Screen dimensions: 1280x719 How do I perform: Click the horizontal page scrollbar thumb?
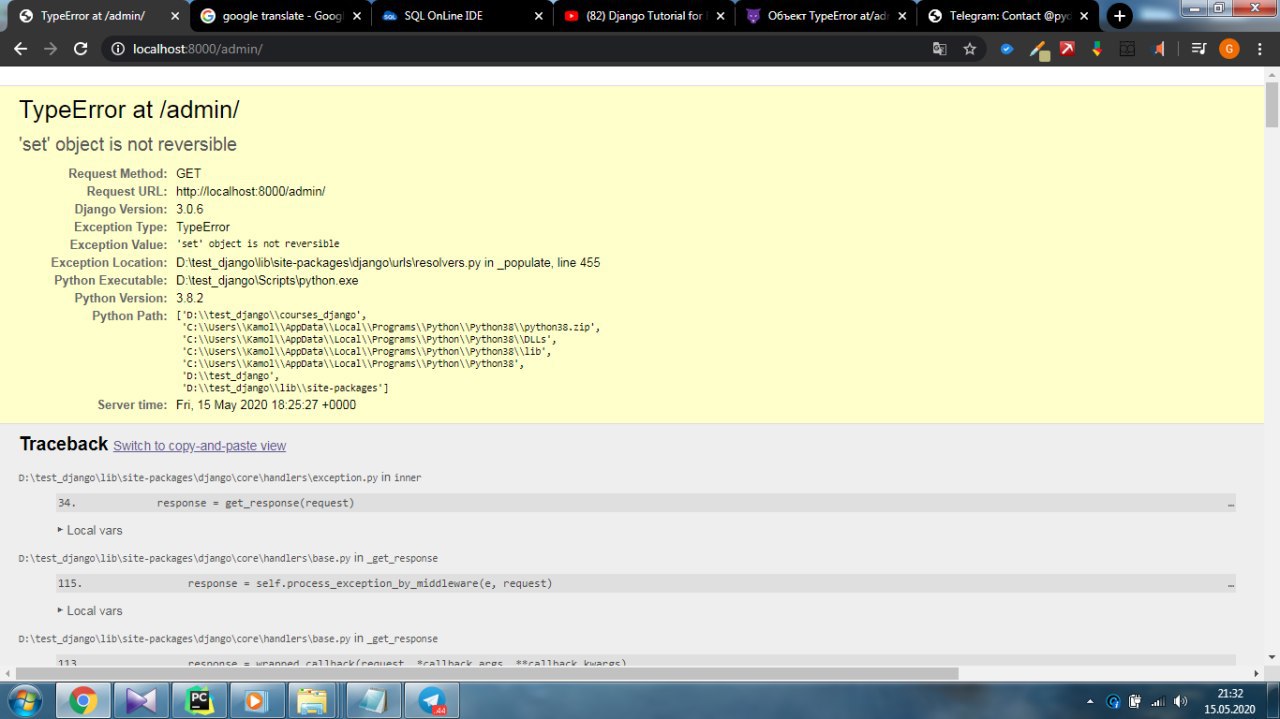click(487, 674)
